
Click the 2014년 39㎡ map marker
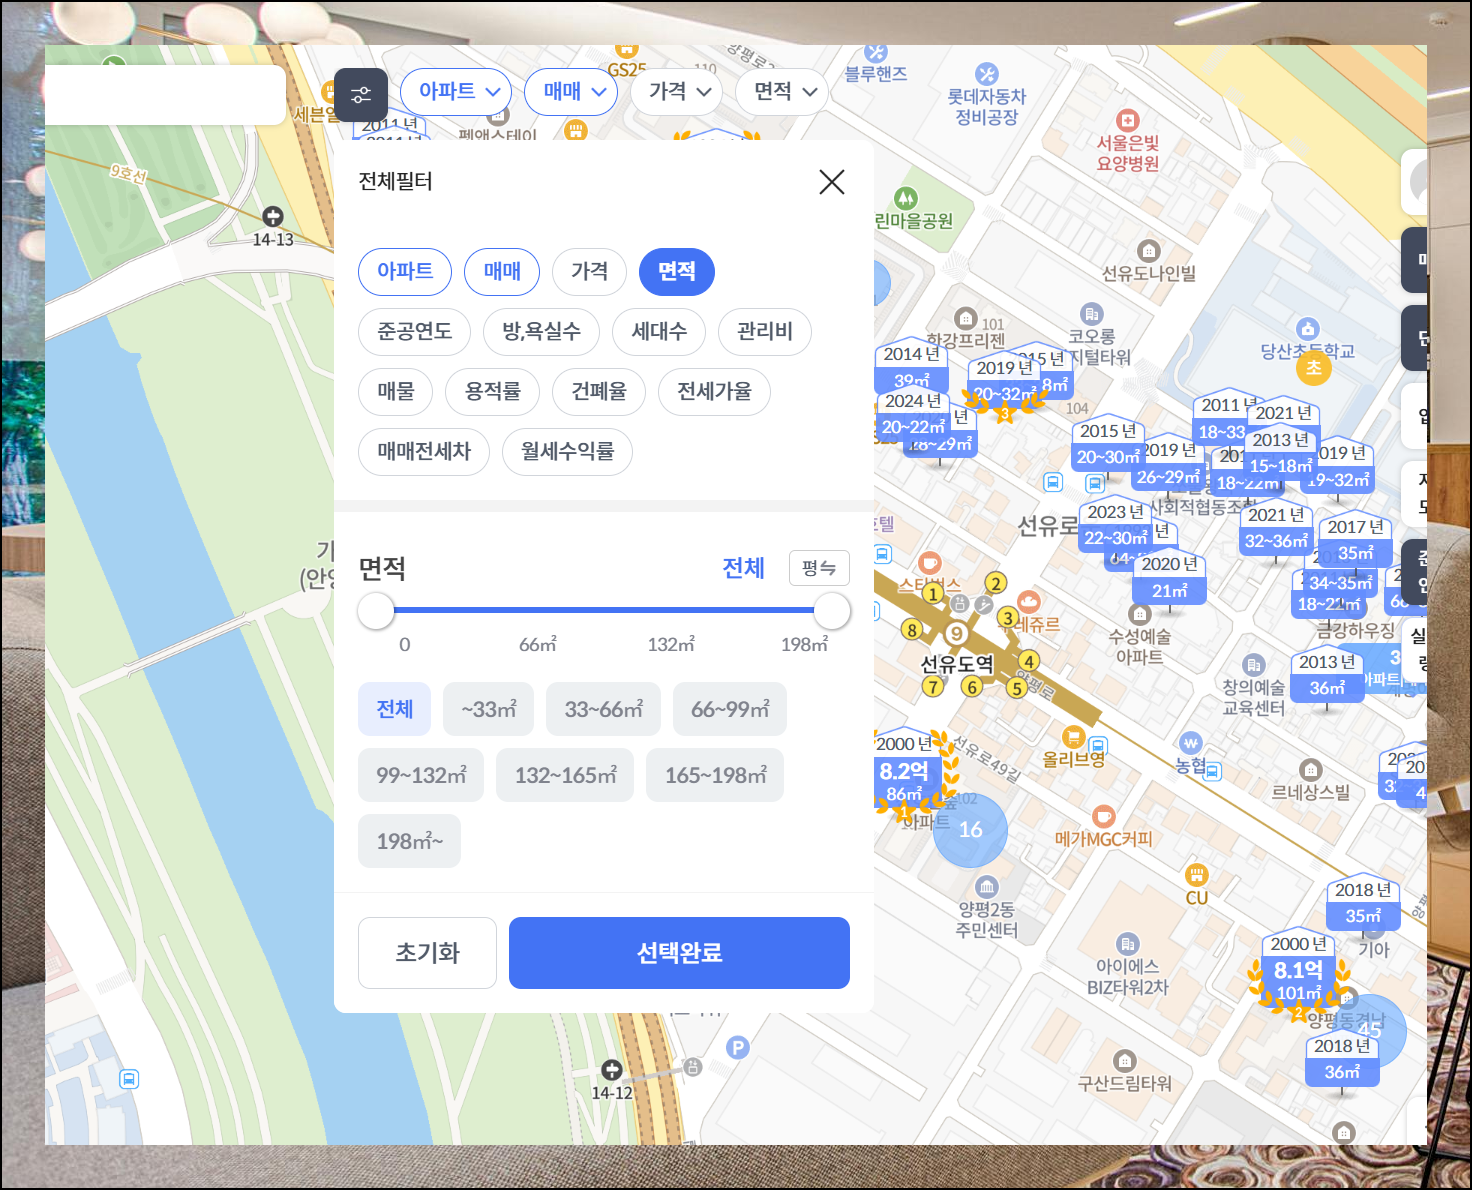click(x=911, y=367)
